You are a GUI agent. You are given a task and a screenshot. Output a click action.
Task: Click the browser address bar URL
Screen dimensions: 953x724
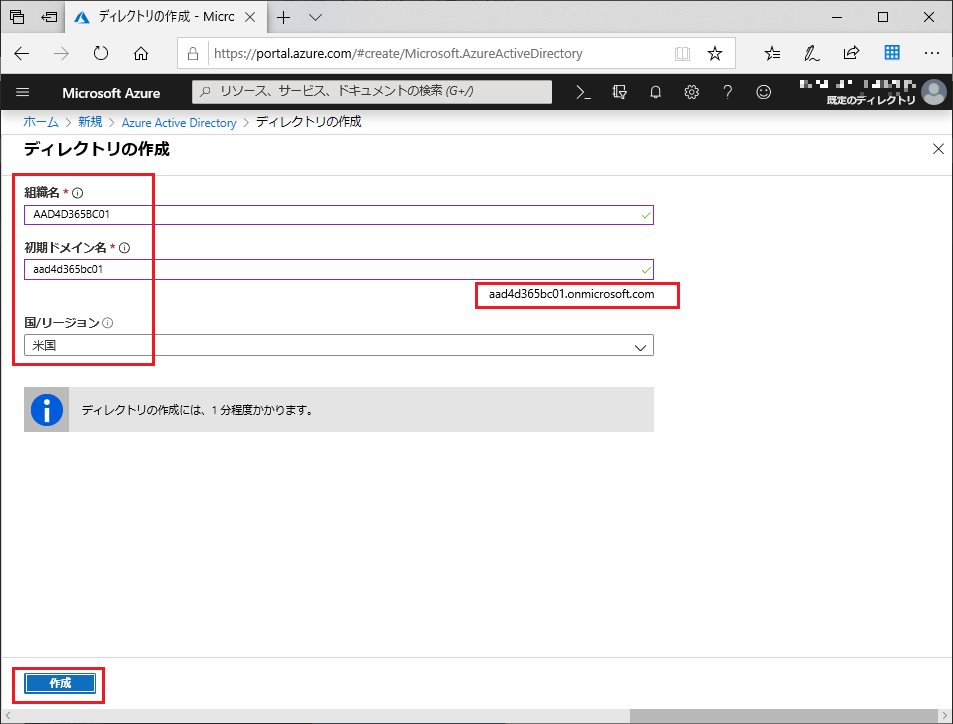click(x=398, y=53)
